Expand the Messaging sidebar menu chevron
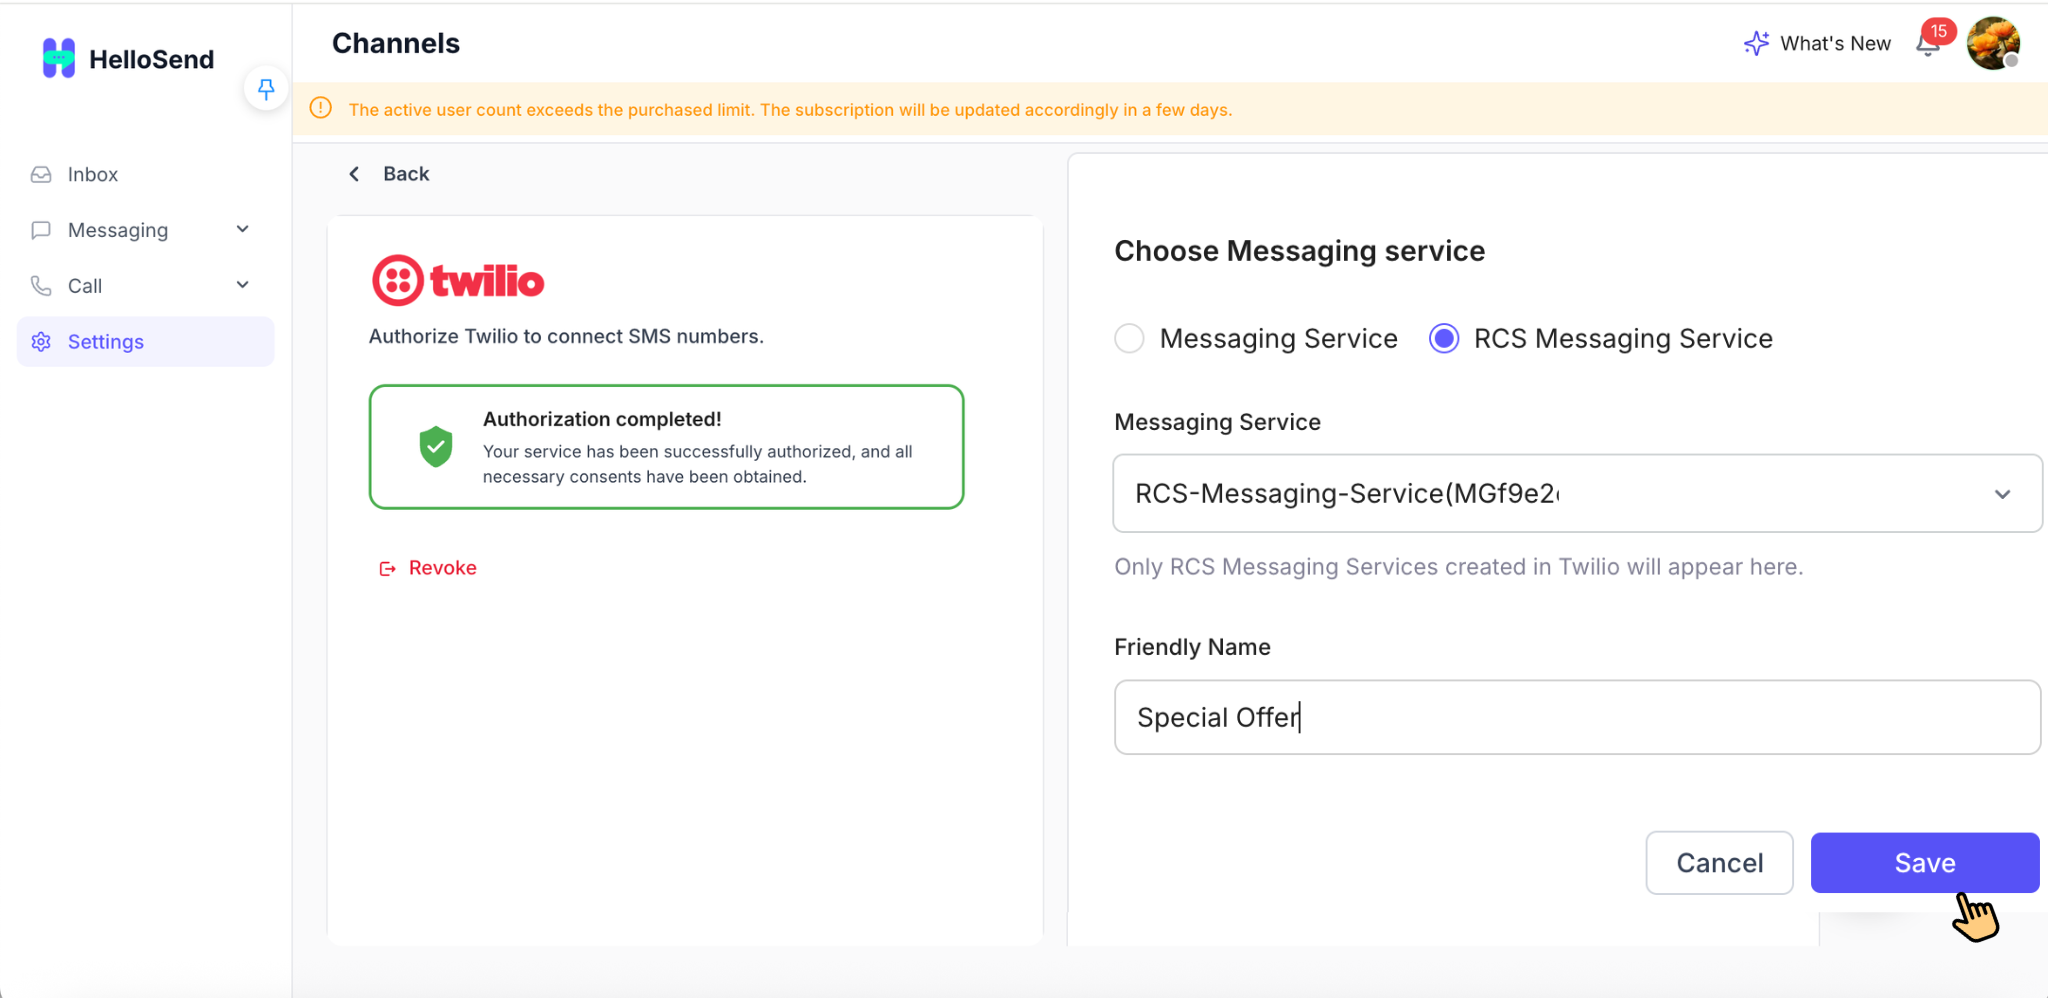This screenshot has height=998, width=2048. [242, 229]
